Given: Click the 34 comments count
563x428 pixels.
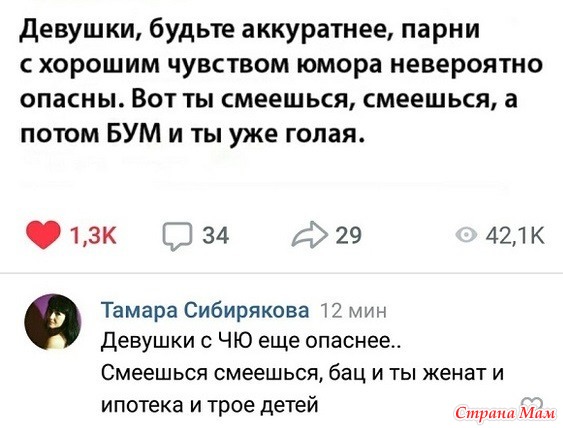Looking at the screenshot, I should (215, 236).
